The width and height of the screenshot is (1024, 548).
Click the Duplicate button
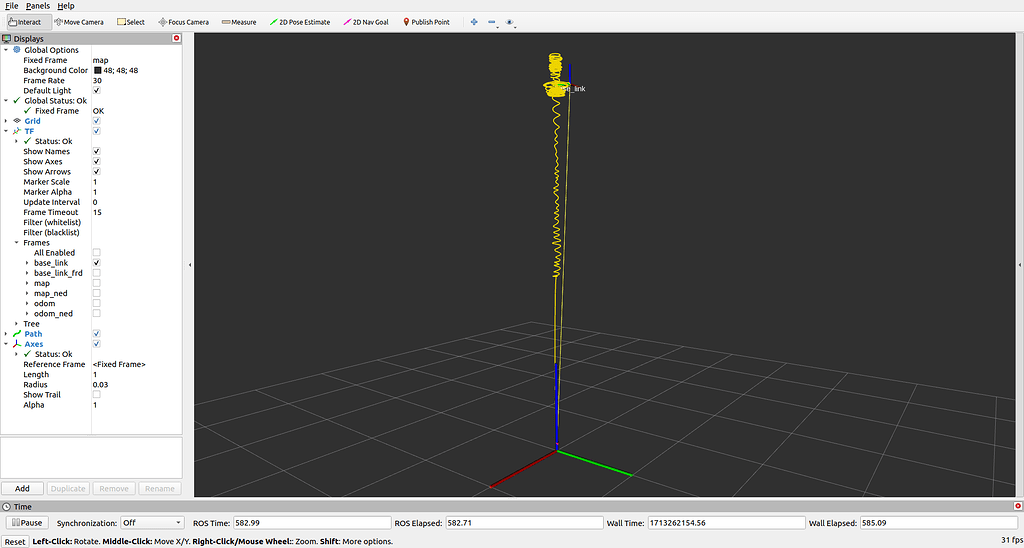pyautogui.click(x=68, y=489)
